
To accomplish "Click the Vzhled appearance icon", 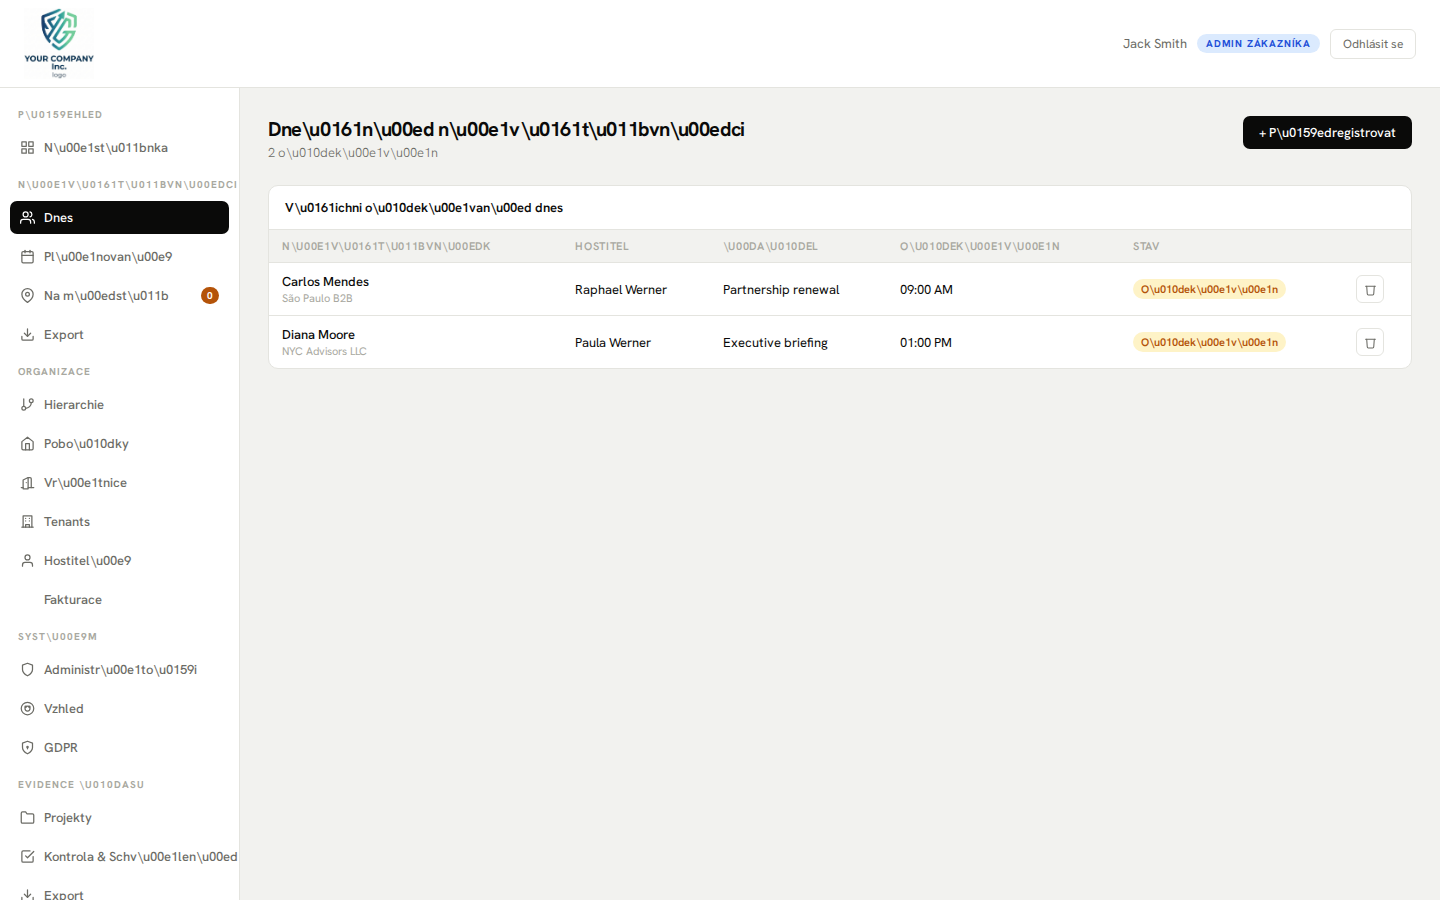I will 27,708.
